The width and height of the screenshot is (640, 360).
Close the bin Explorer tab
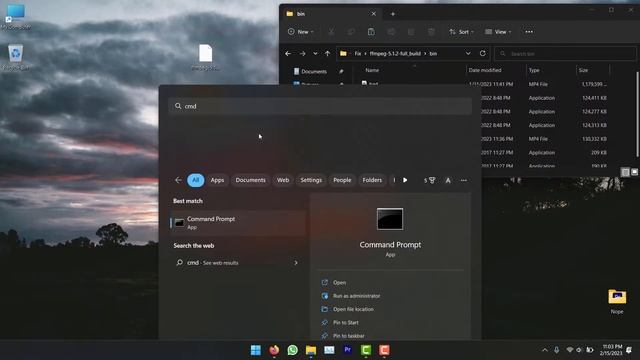click(373, 14)
